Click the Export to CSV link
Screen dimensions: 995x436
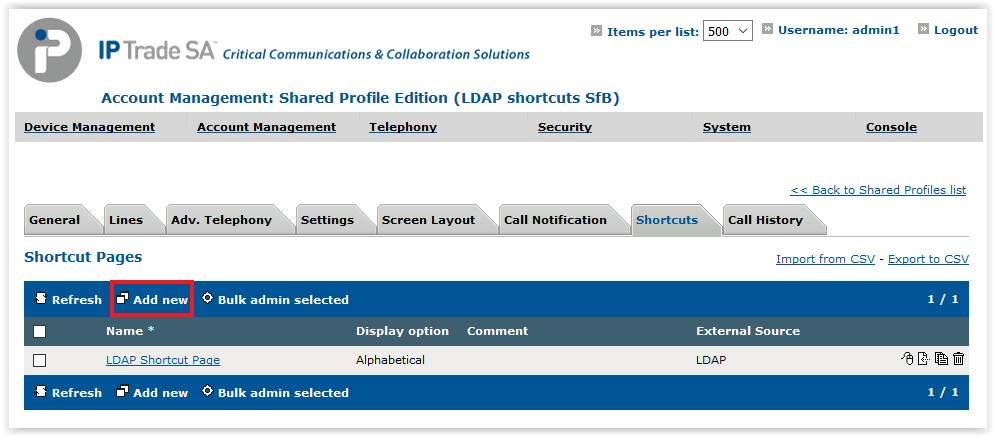[x=928, y=259]
